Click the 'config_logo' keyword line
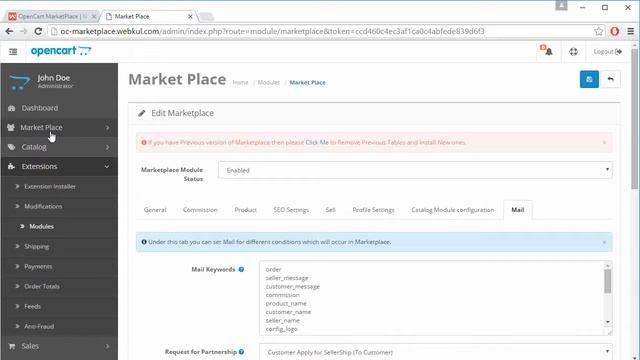This screenshot has height=360, width=640. point(282,329)
